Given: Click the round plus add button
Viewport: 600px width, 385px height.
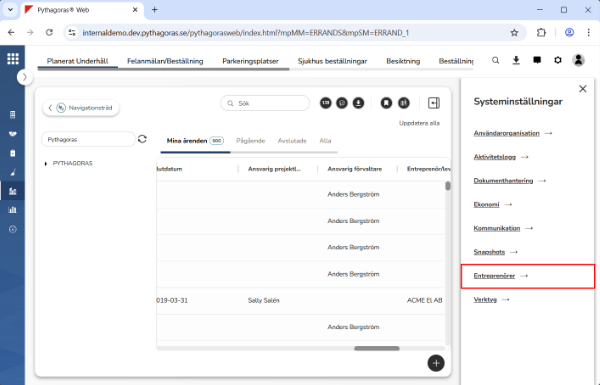Looking at the screenshot, I should pyautogui.click(x=436, y=363).
